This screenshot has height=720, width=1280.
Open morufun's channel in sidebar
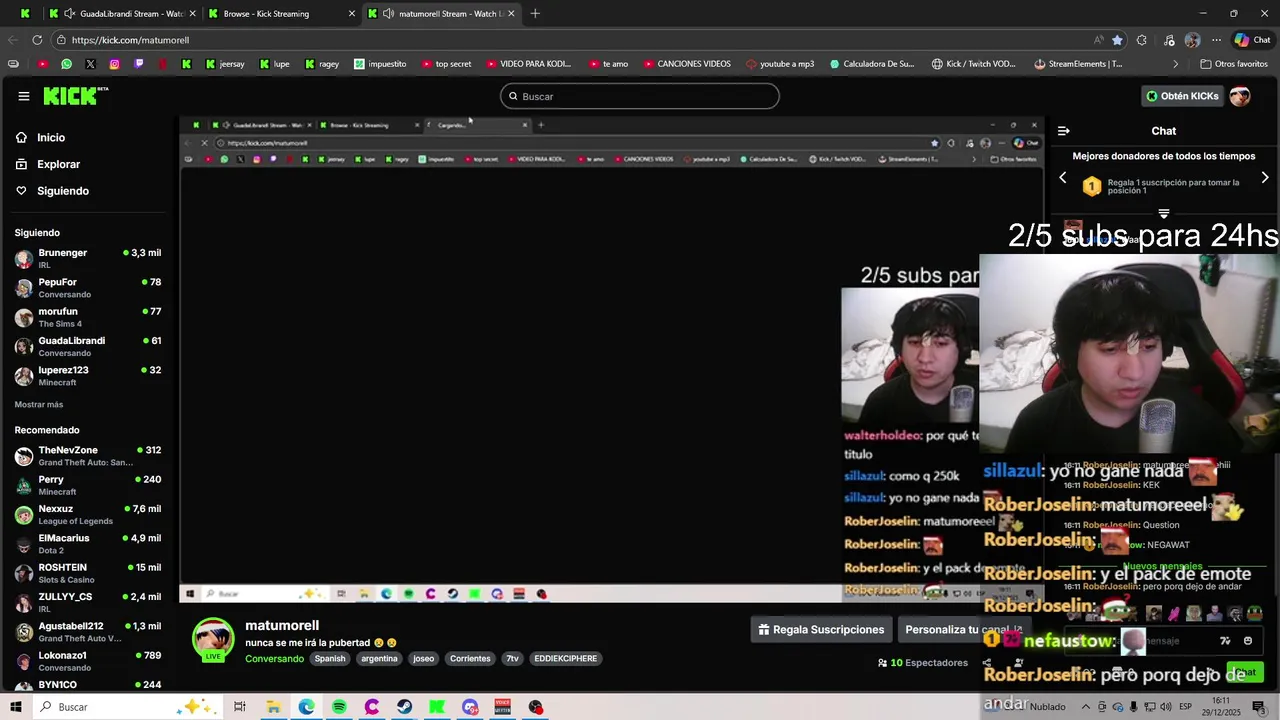point(88,317)
